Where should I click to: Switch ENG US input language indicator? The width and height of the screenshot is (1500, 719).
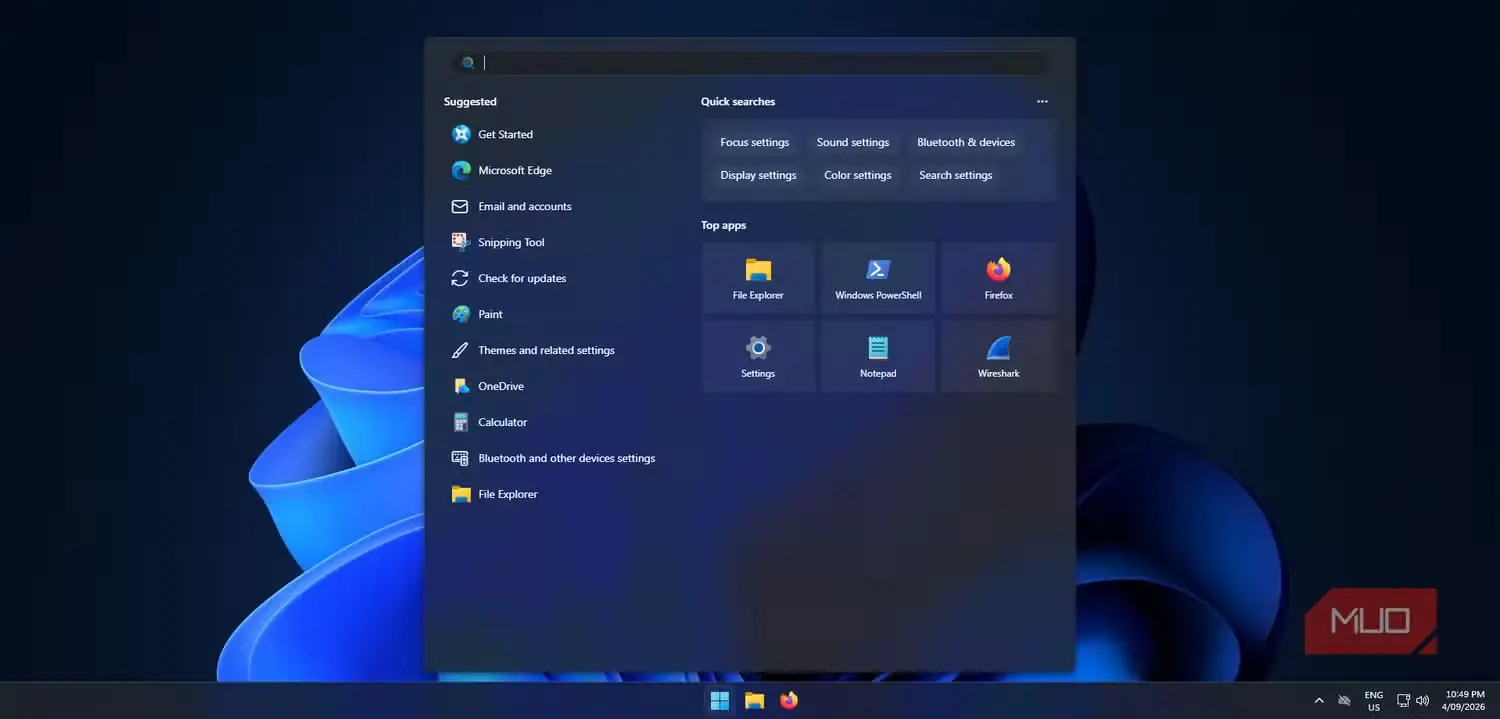[1374, 701]
